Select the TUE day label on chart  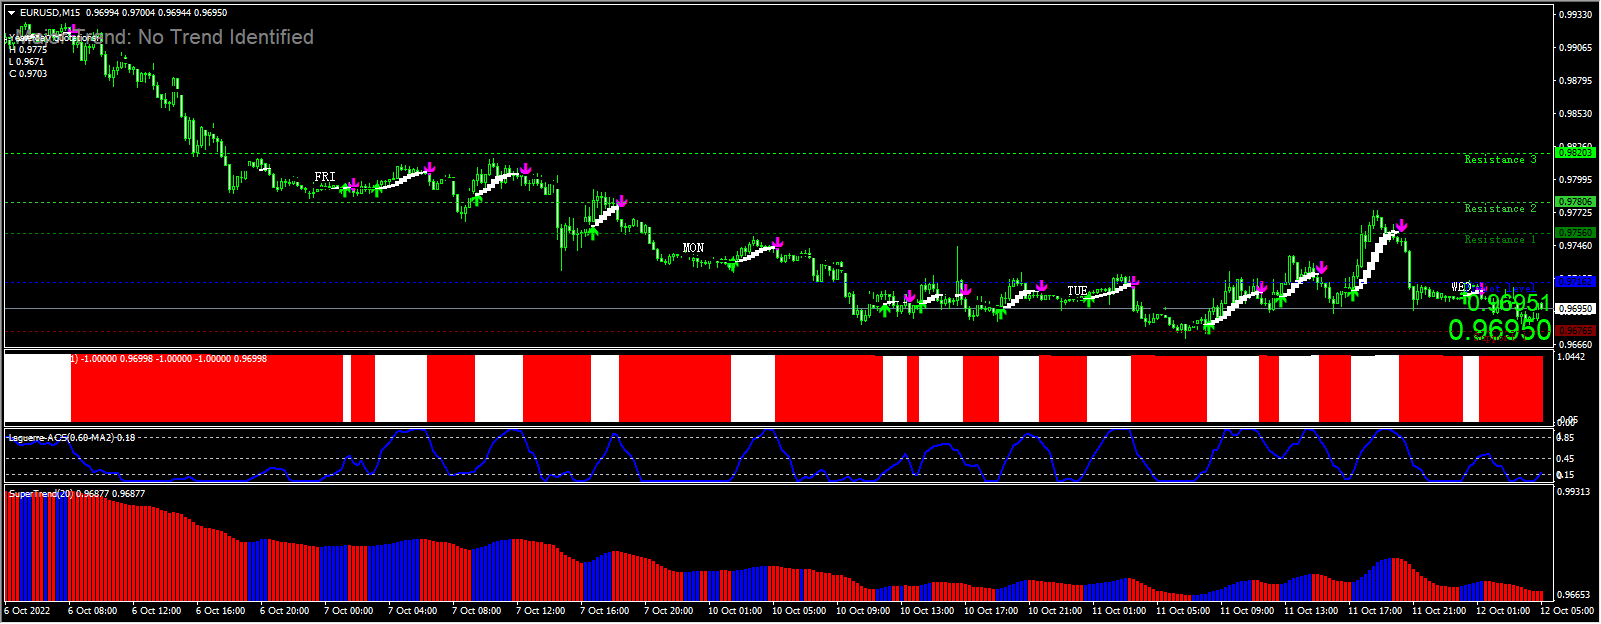(1077, 291)
